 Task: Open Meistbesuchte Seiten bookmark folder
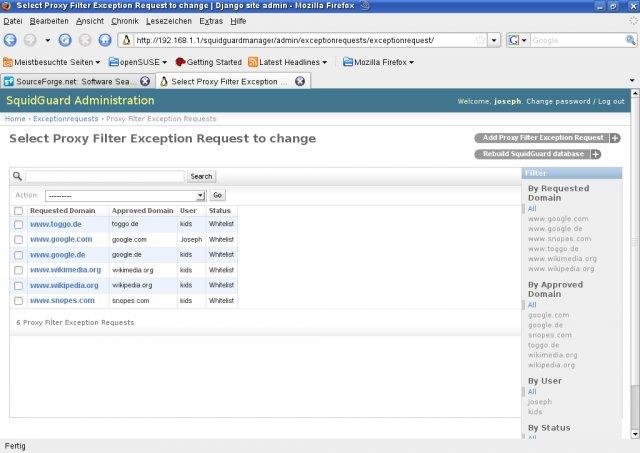(51, 62)
